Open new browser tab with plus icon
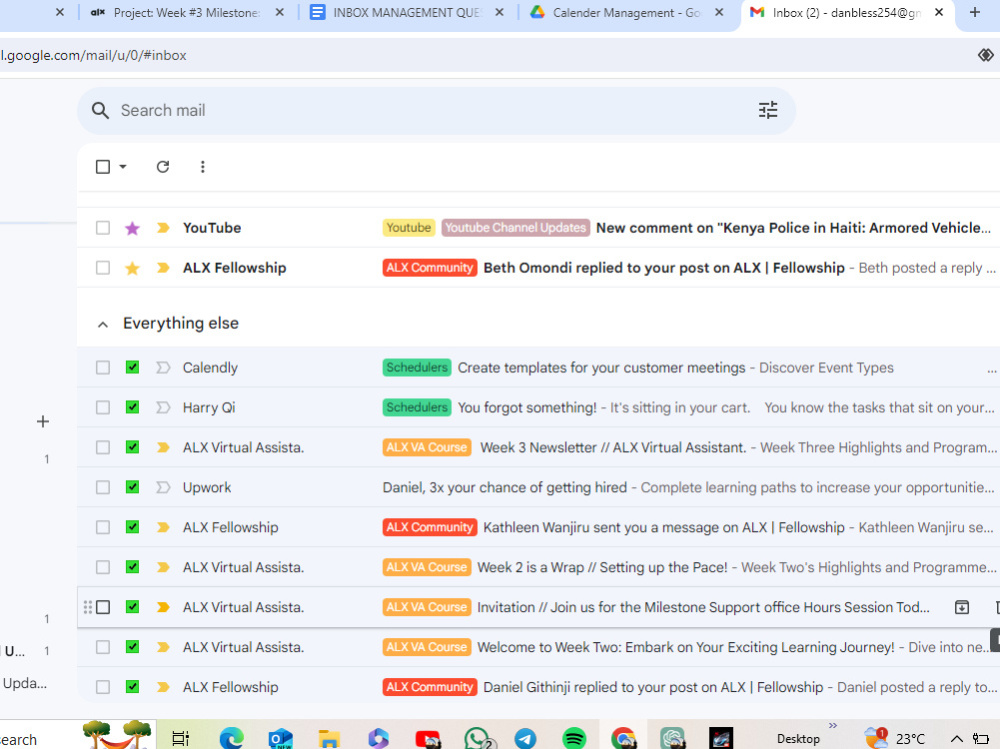 point(974,12)
